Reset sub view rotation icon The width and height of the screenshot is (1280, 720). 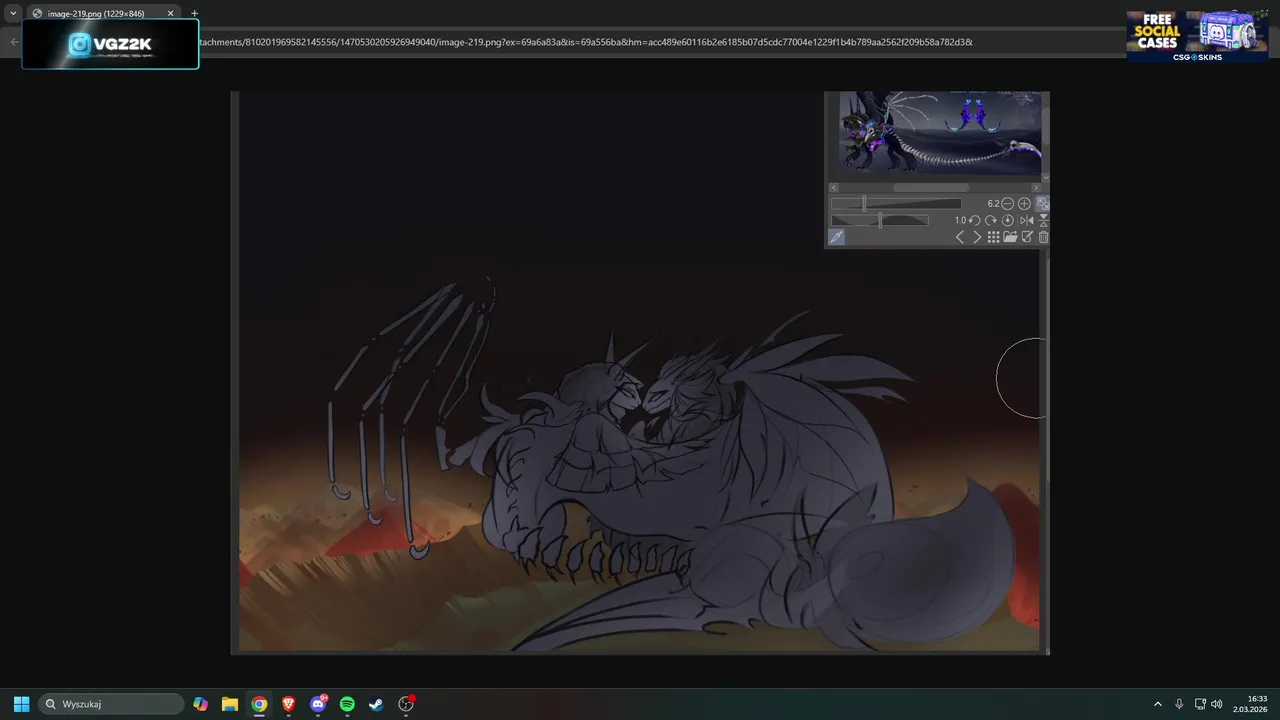click(1007, 220)
